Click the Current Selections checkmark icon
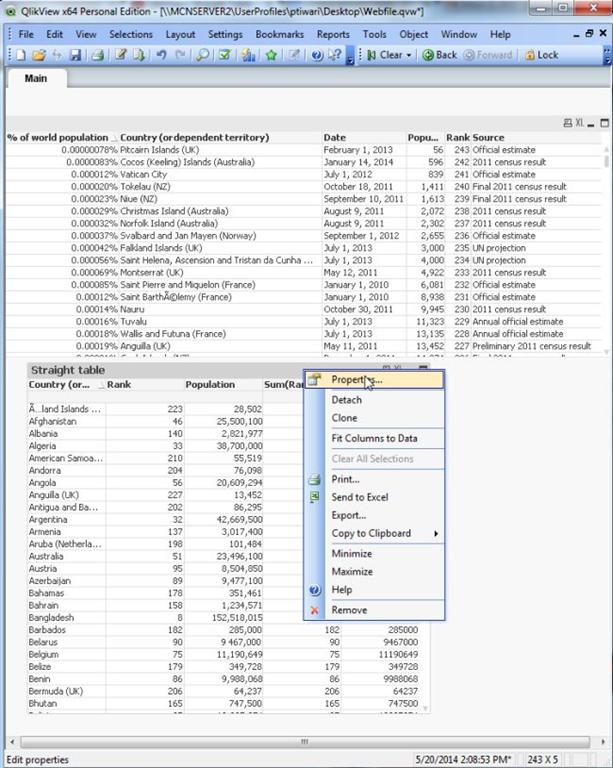 (x=225, y=55)
